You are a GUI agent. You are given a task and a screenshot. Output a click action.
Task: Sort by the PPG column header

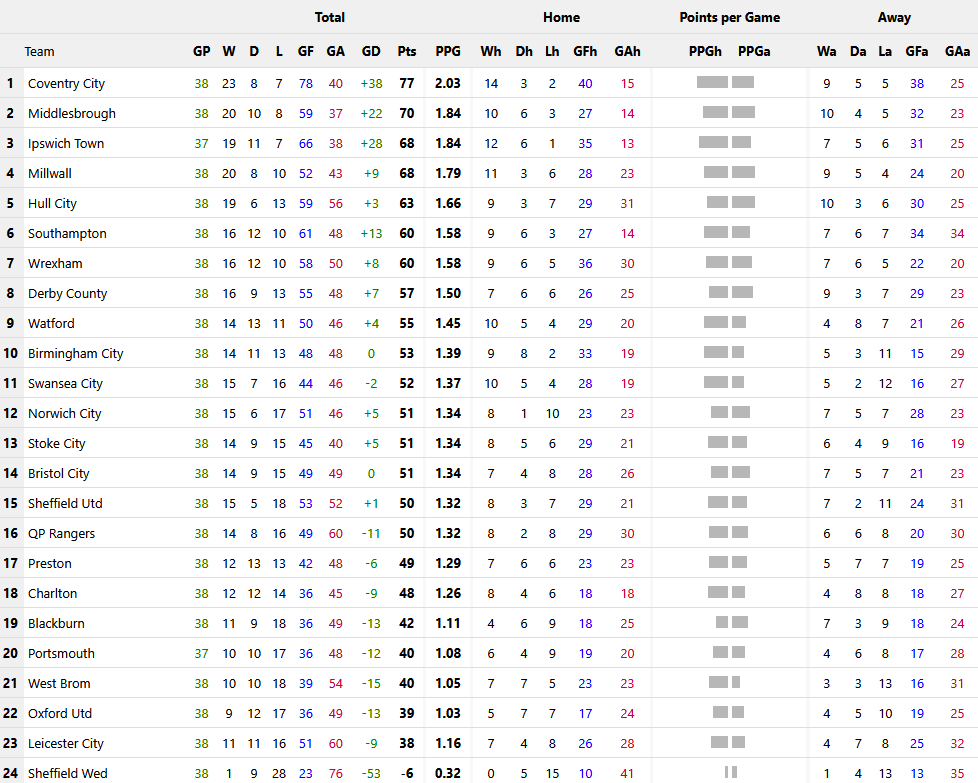click(448, 52)
